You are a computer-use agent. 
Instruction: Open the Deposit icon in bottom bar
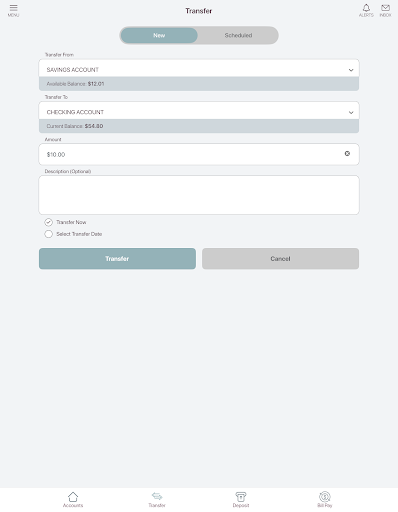241,497
